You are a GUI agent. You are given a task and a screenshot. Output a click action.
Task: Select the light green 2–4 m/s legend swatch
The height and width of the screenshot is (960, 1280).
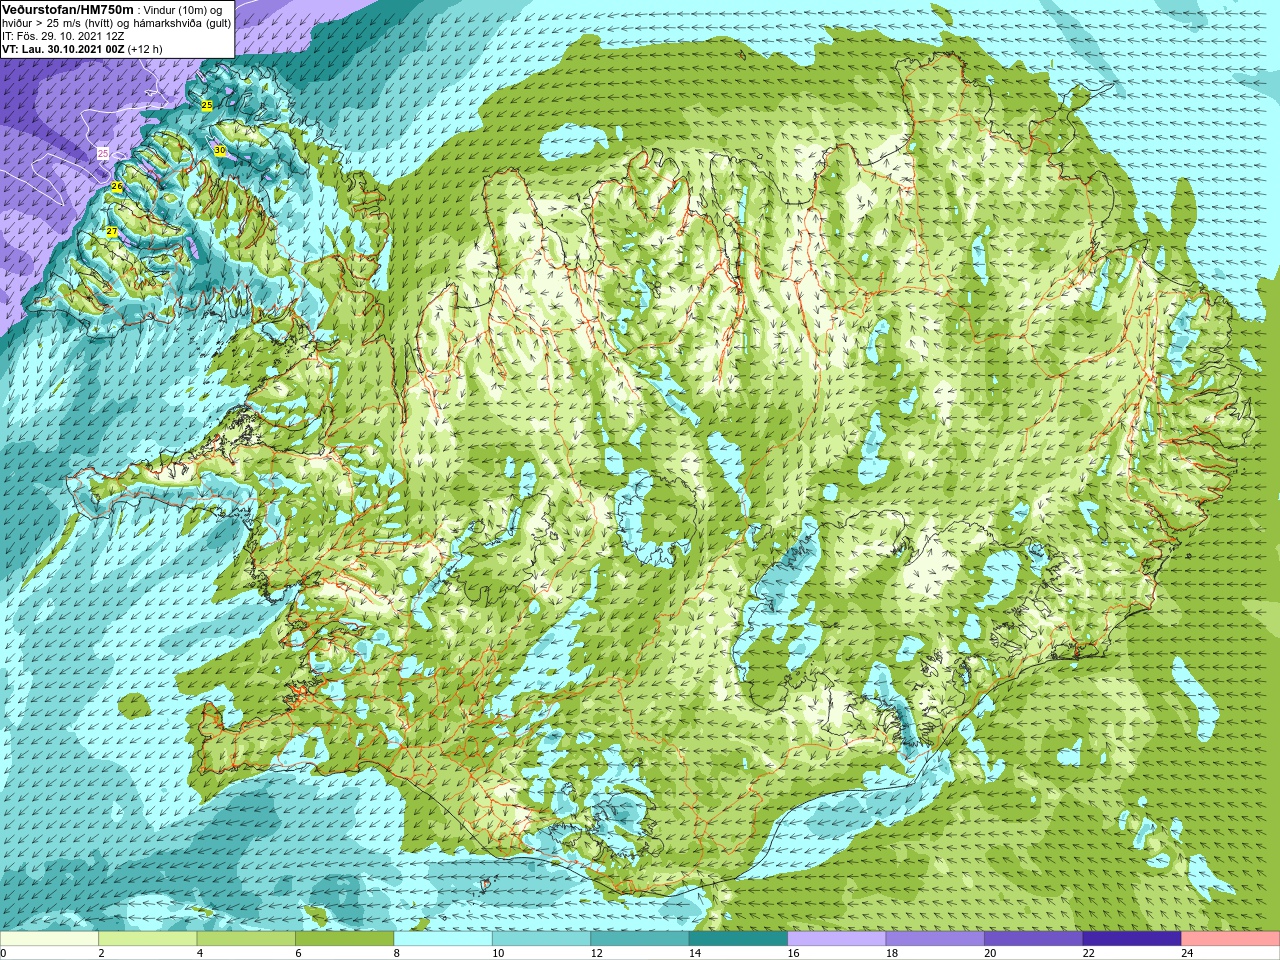pyautogui.click(x=147, y=939)
